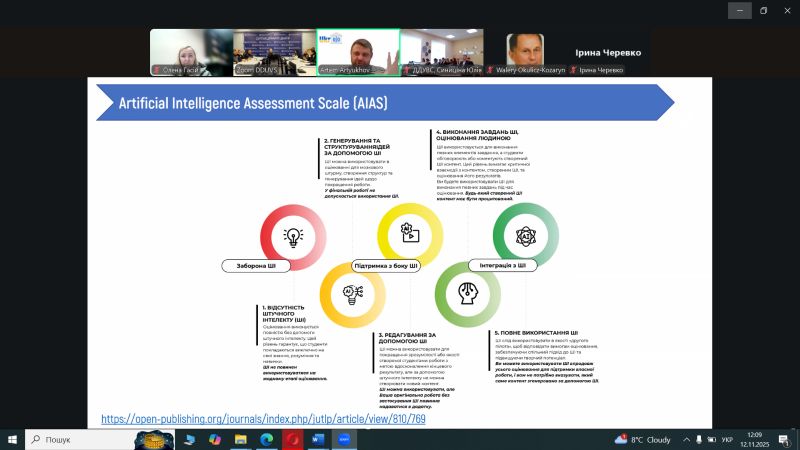Image resolution: width=800 pixels, height=450 pixels.
Task: Launch Copilot from the taskbar
Action: [216, 439]
